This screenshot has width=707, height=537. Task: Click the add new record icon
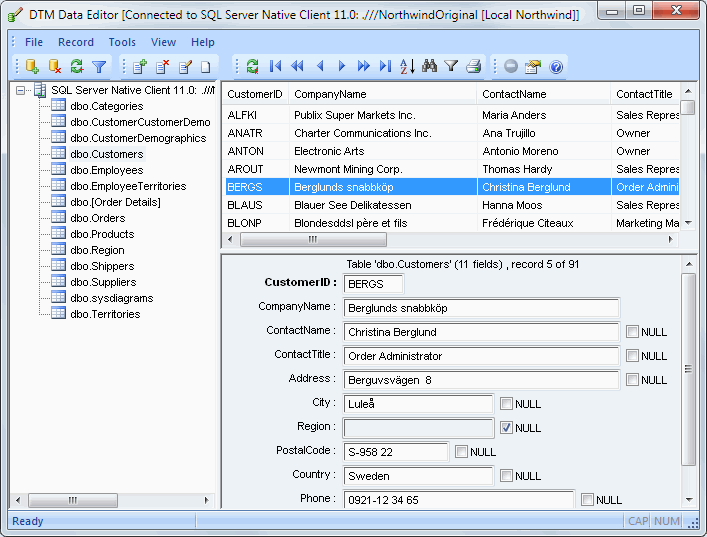click(139, 67)
